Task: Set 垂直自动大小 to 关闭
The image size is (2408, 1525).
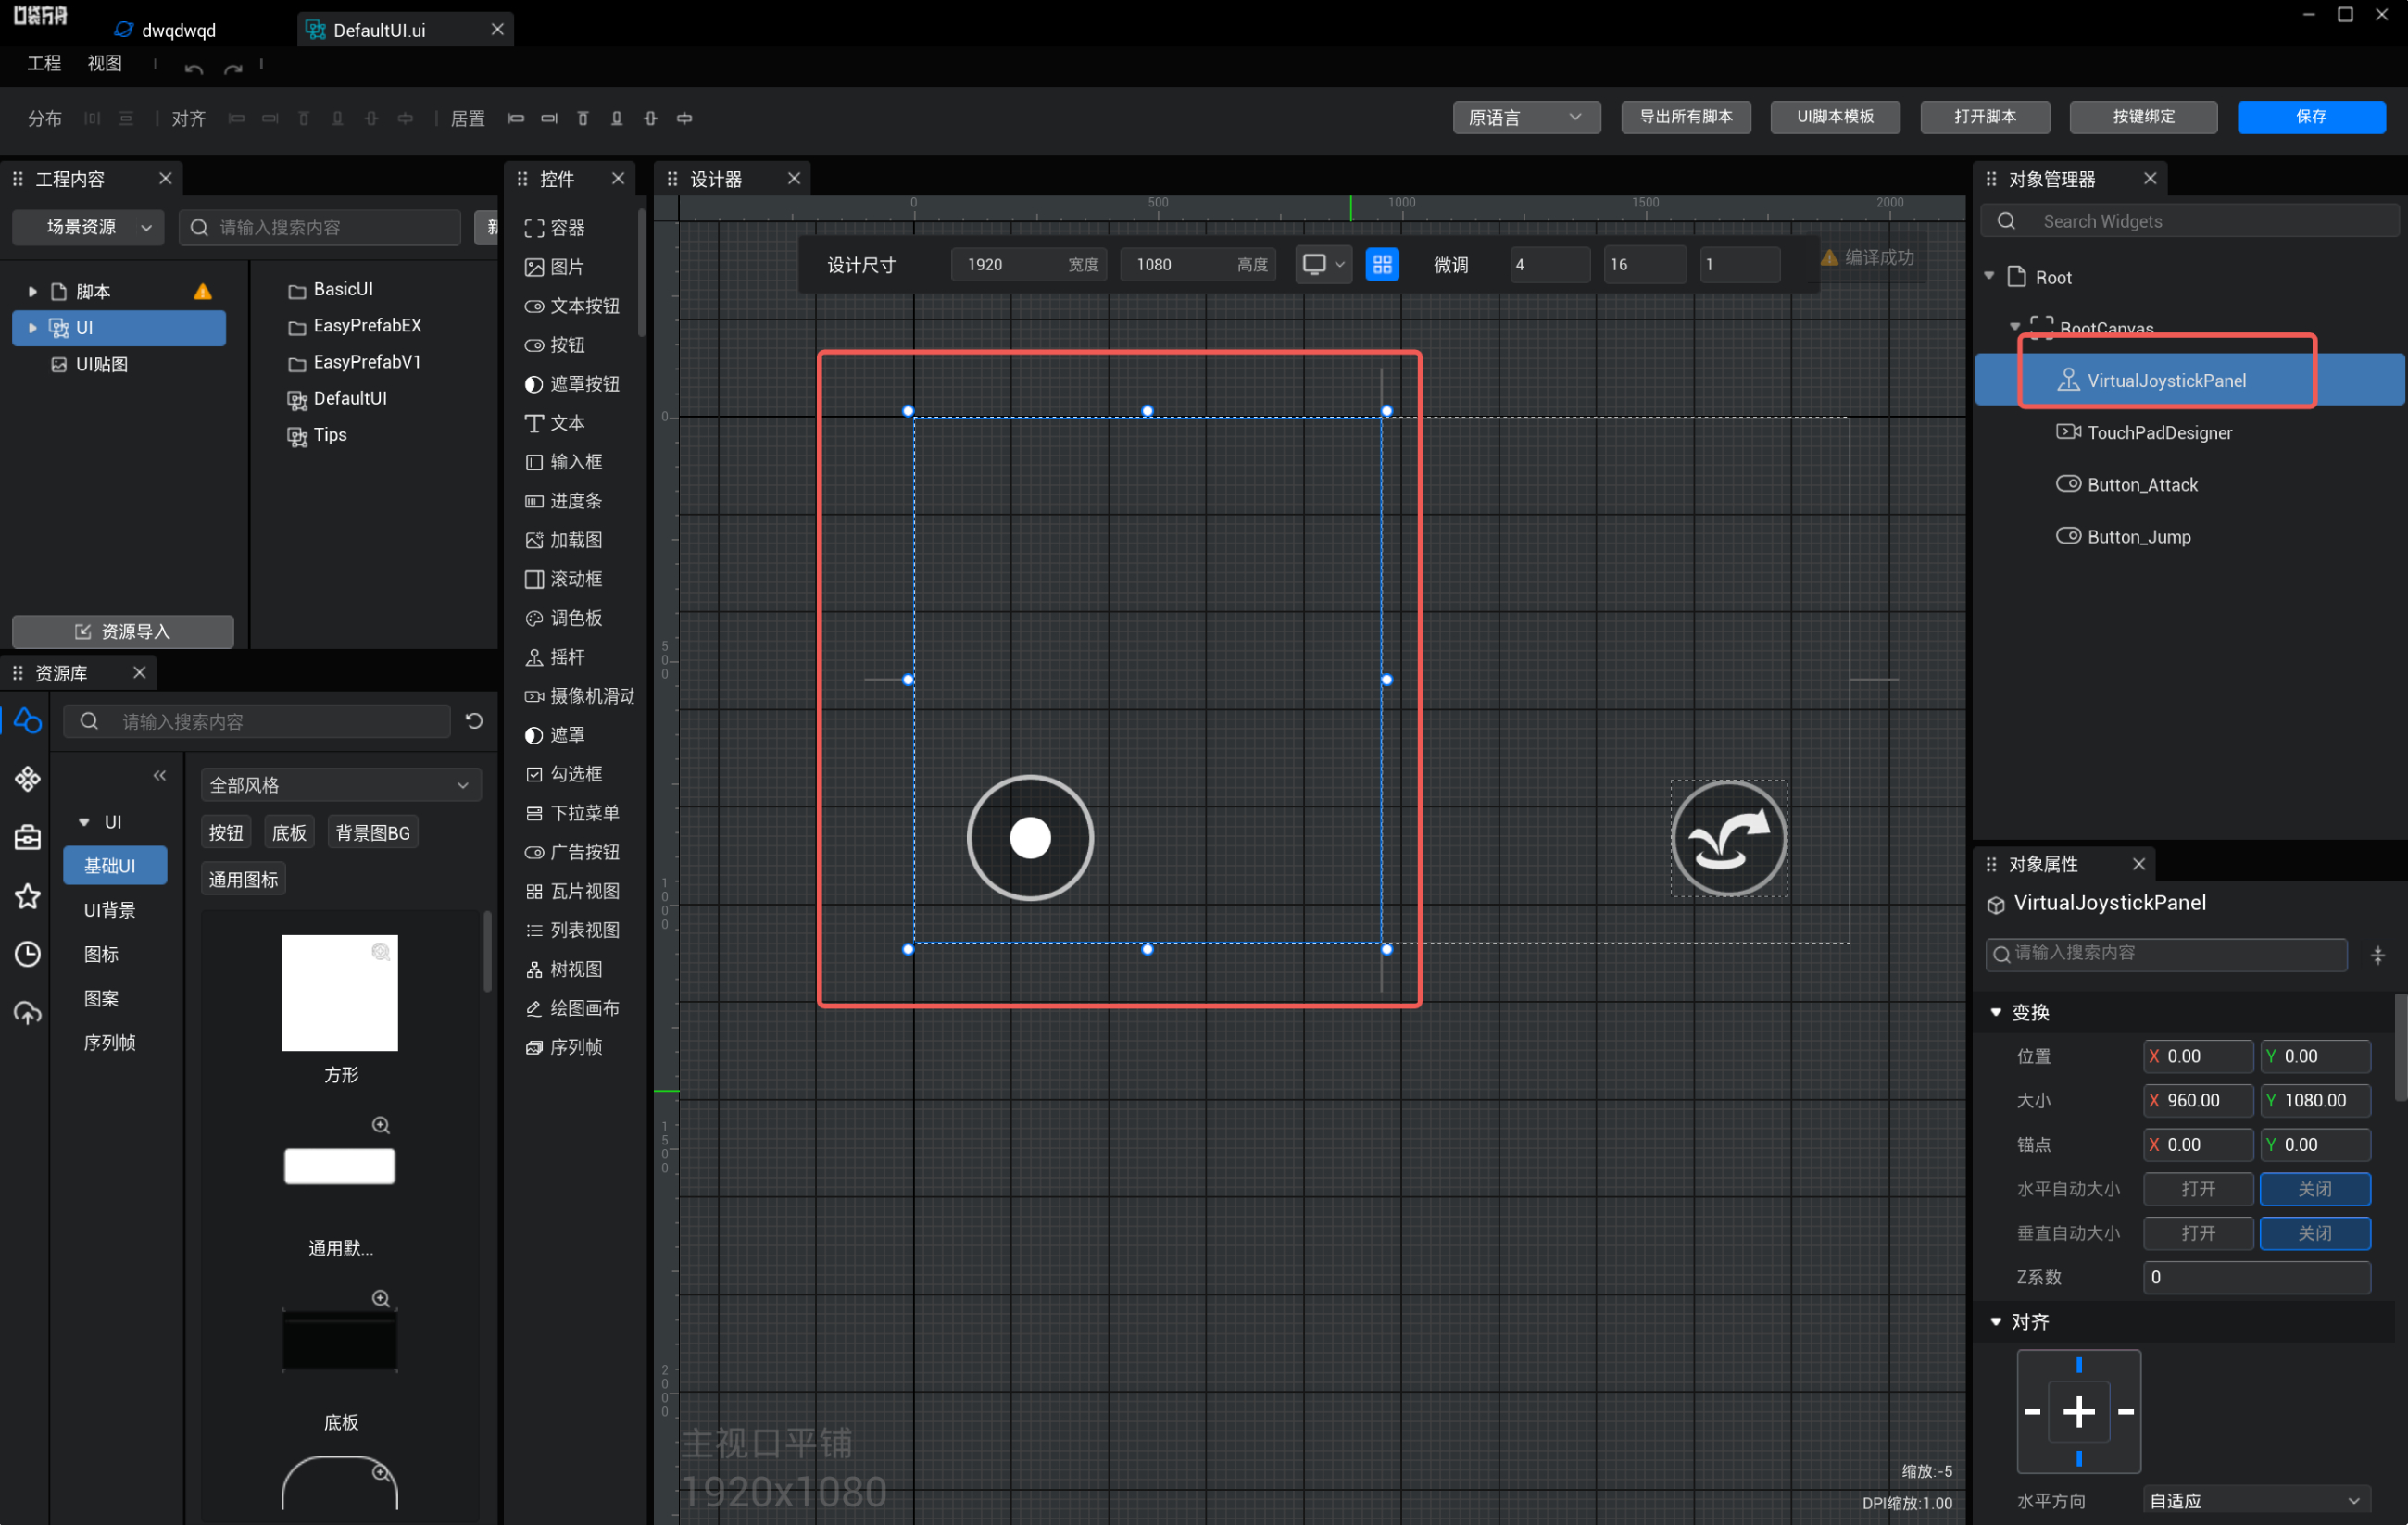Action: pos(2314,1233)
